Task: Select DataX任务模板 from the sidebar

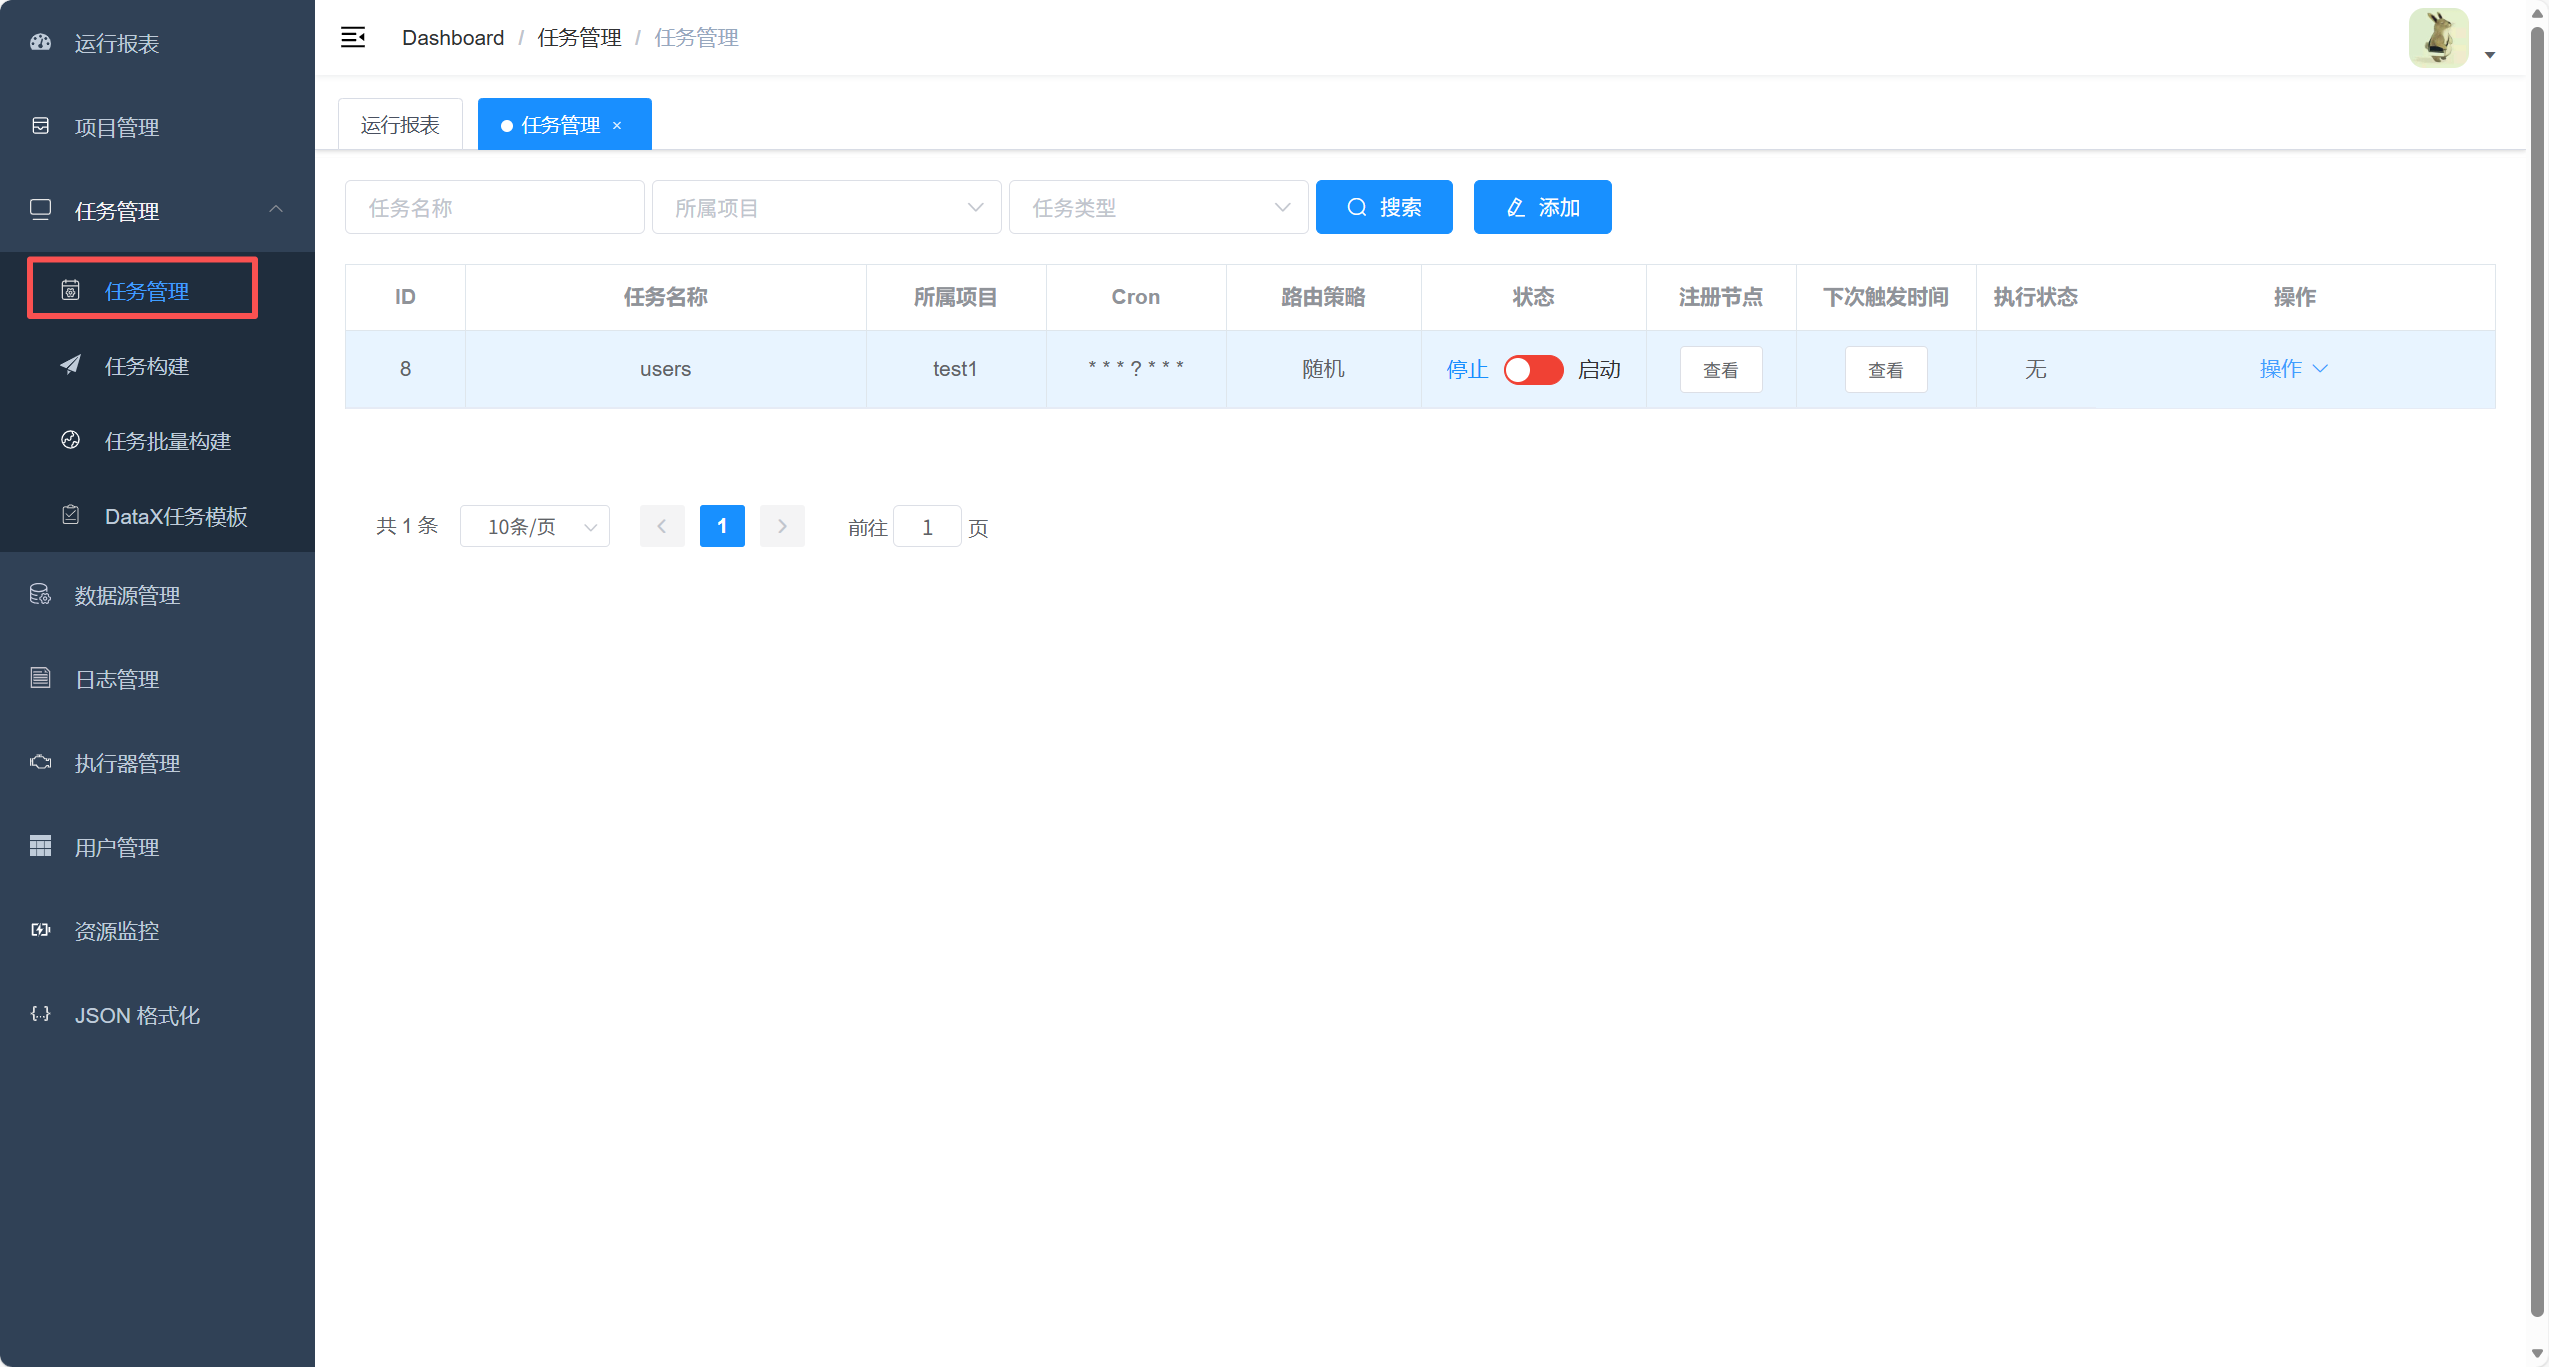Action: click(x=176, y=516)
